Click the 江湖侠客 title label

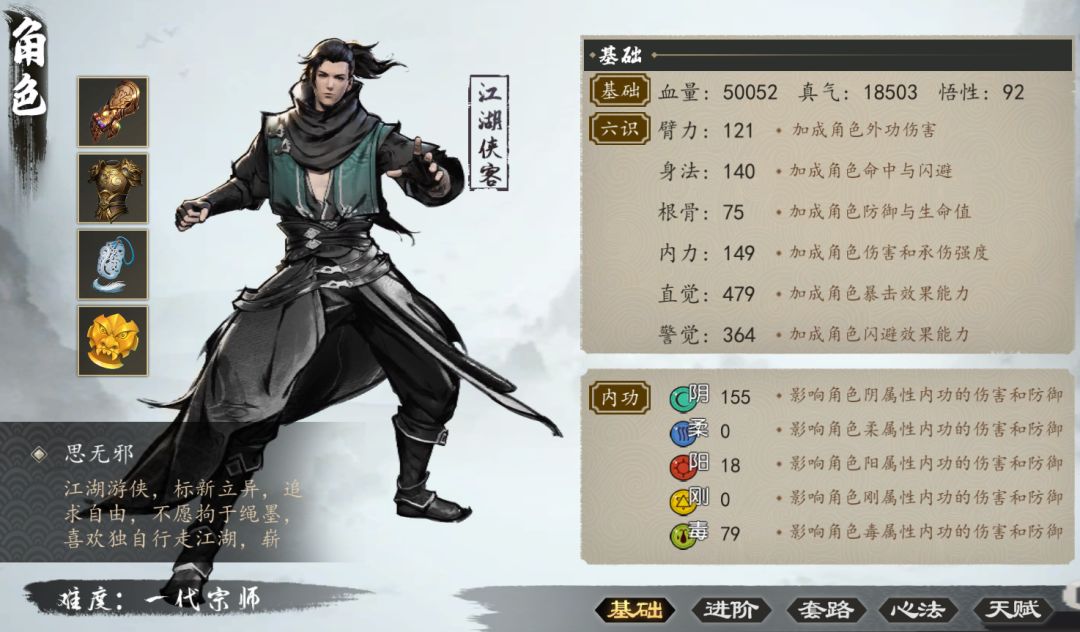pos(489,133)
